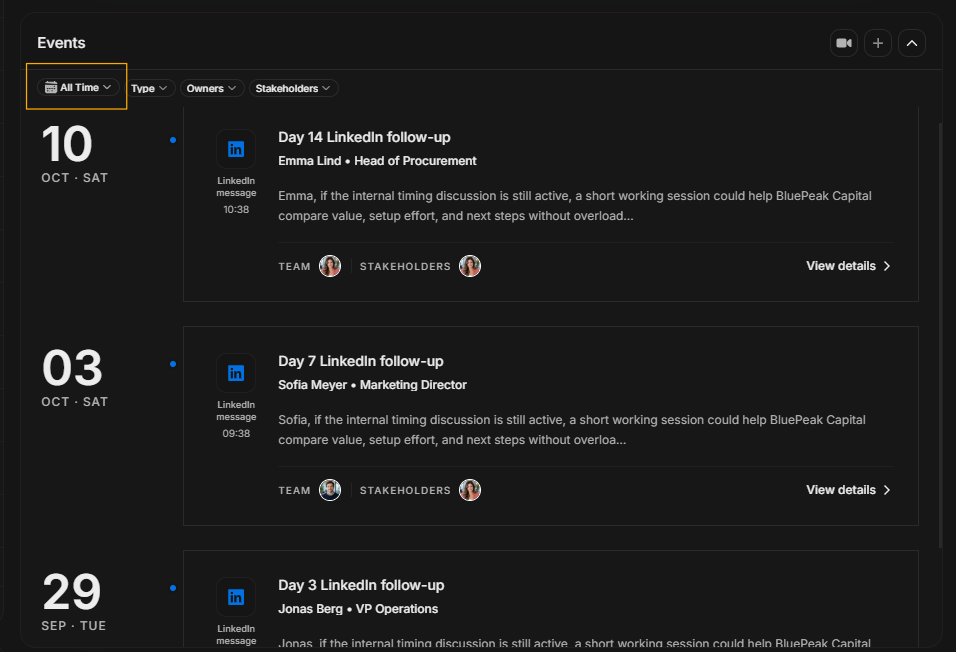
Task: Collapse the Events panel with chevron-up
Action: (x=911, y=43)
